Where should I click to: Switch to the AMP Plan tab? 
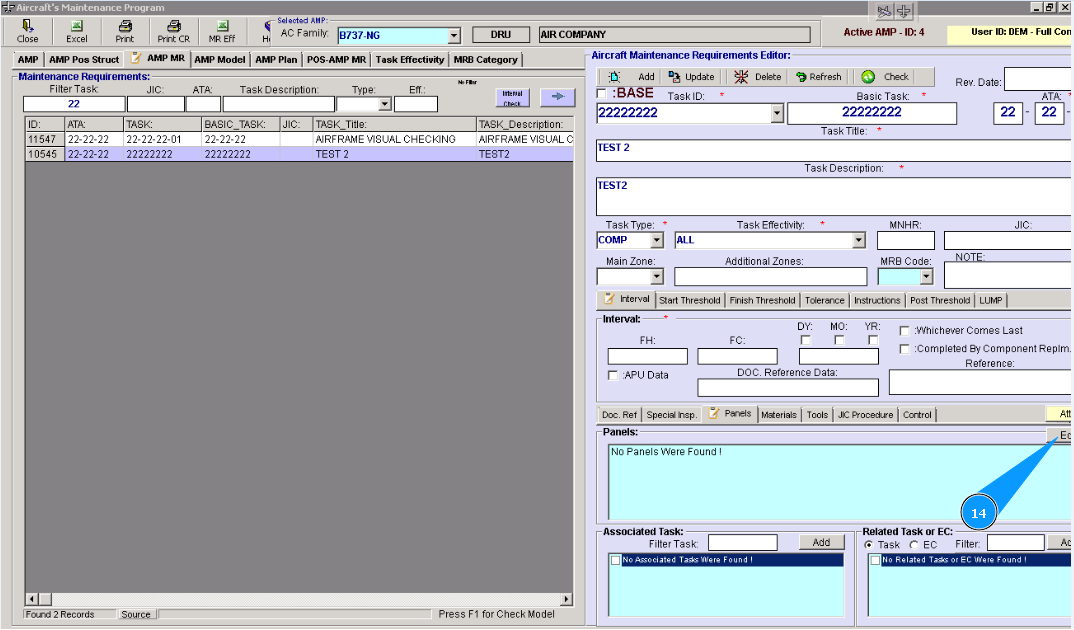(x=275, y=60)
